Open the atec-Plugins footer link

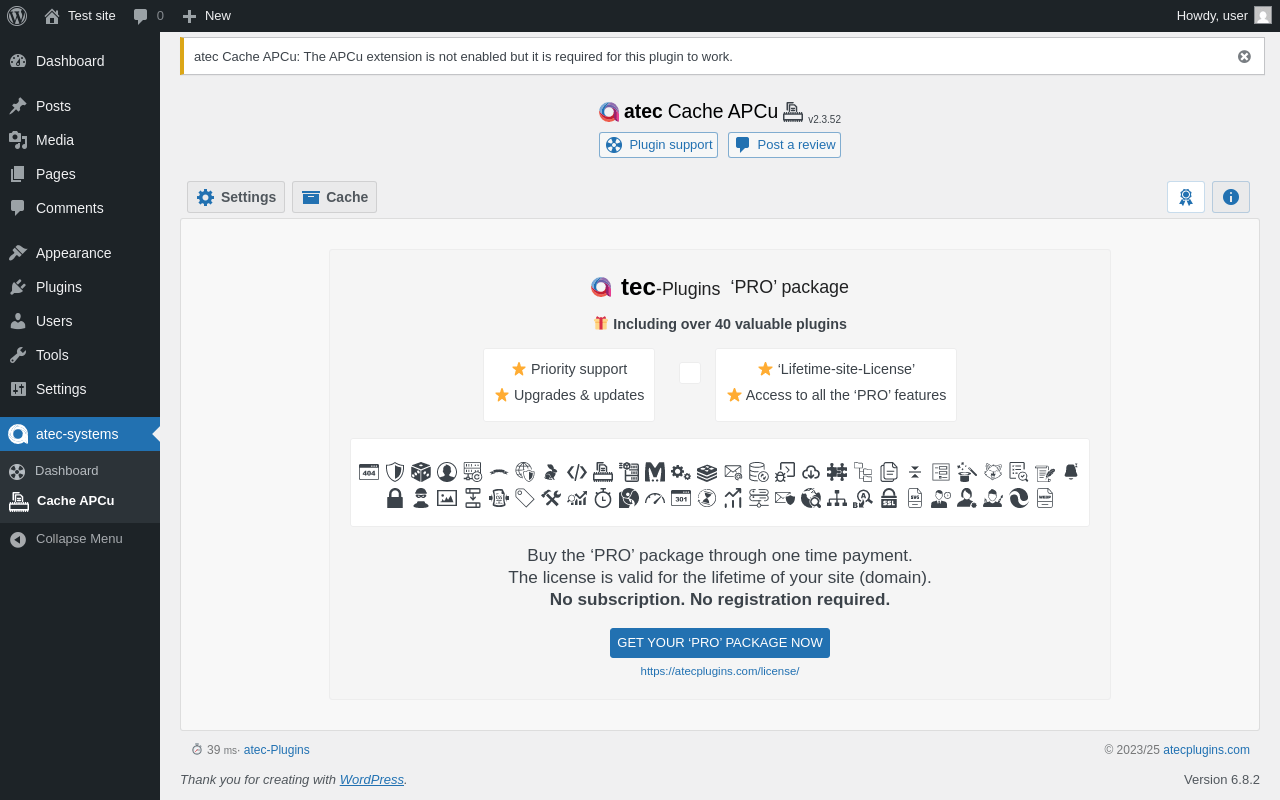277,750
